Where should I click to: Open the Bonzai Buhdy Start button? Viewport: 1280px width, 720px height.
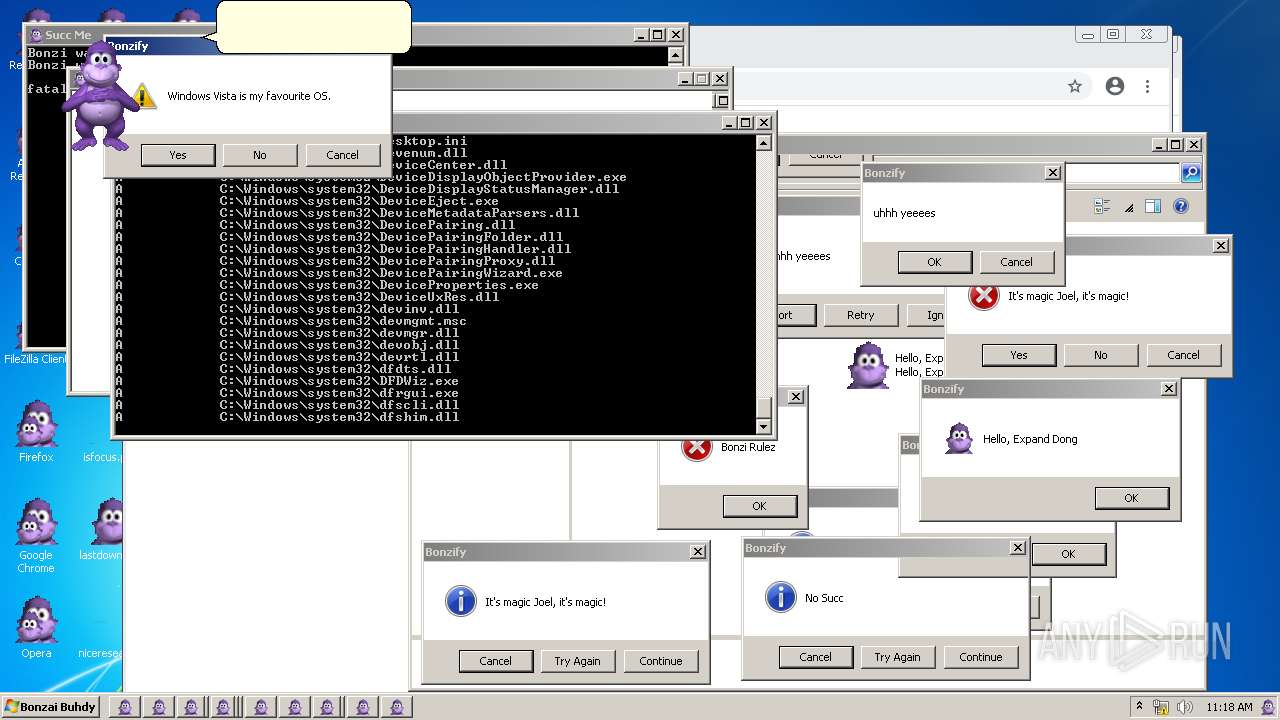[50, 707]
